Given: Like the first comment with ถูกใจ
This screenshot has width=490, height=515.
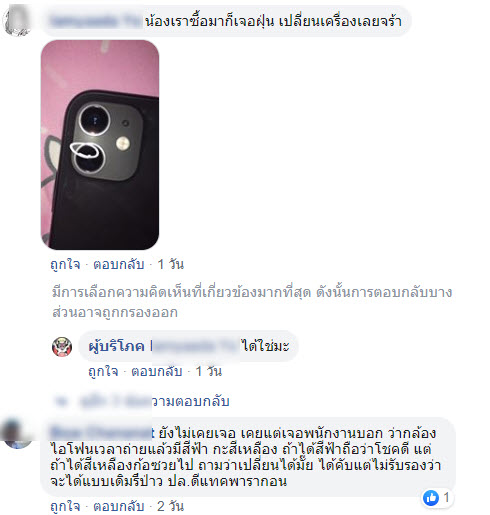Looking at the screenshot, I should (65, 264).
